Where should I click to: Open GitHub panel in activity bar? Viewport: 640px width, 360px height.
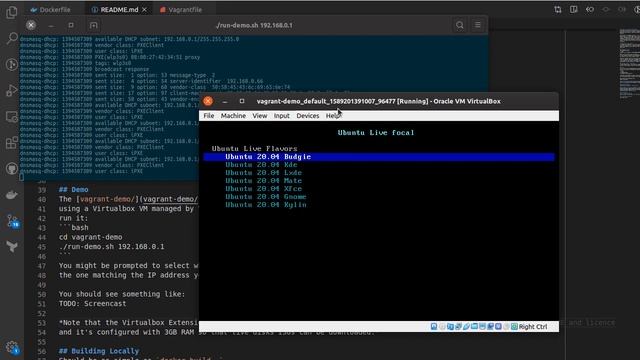pyautogui.click(x=12, y=169)
